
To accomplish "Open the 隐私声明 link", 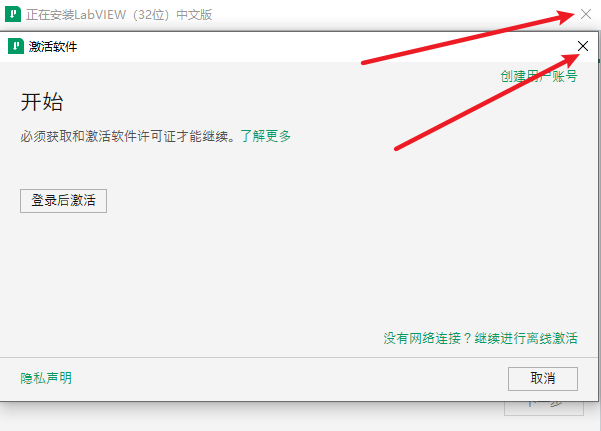I will (x=46, y=378).
